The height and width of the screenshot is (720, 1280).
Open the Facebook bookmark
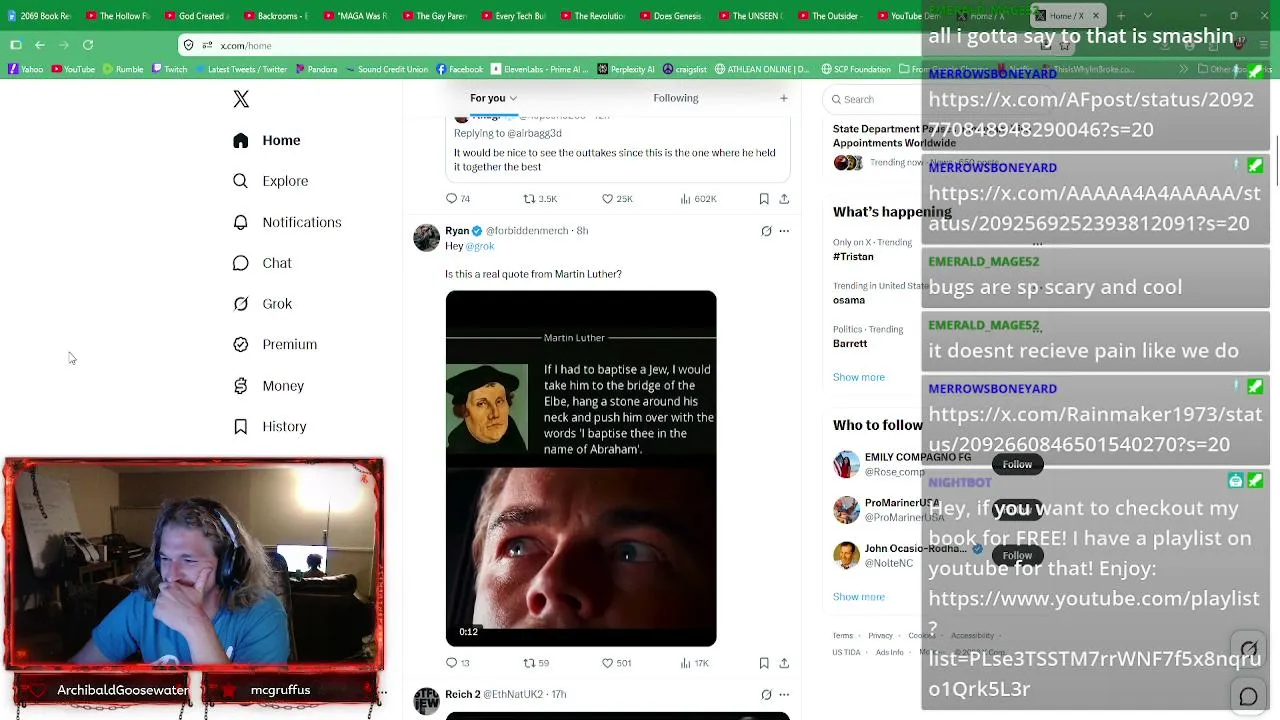459,69
